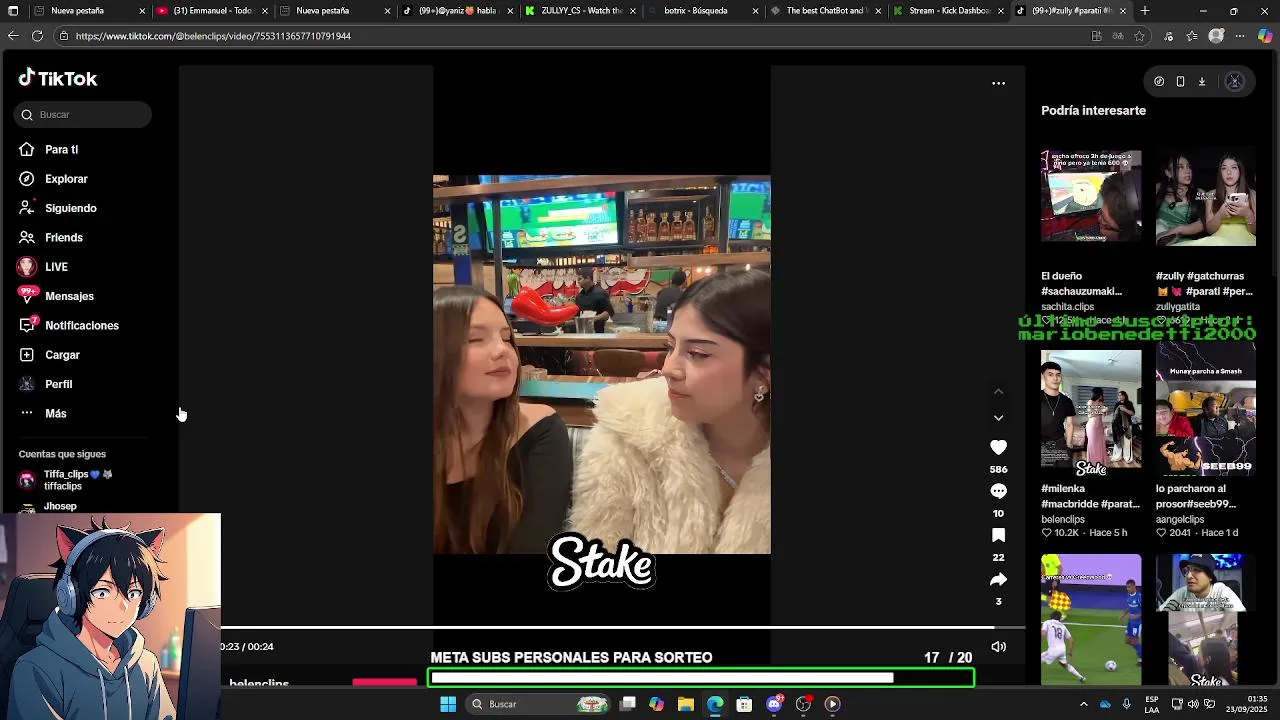Pause the playing video
This screenshot has height=720, width=1280.
point(601,364)
